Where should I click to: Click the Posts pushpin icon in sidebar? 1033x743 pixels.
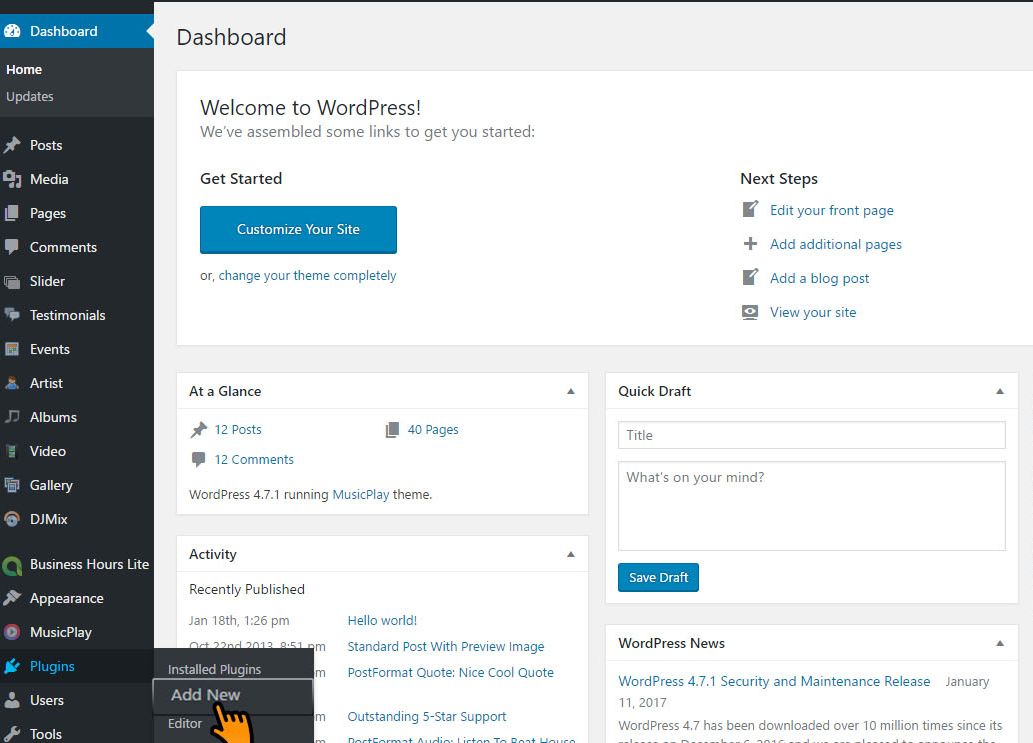click(x=12, y=145)
